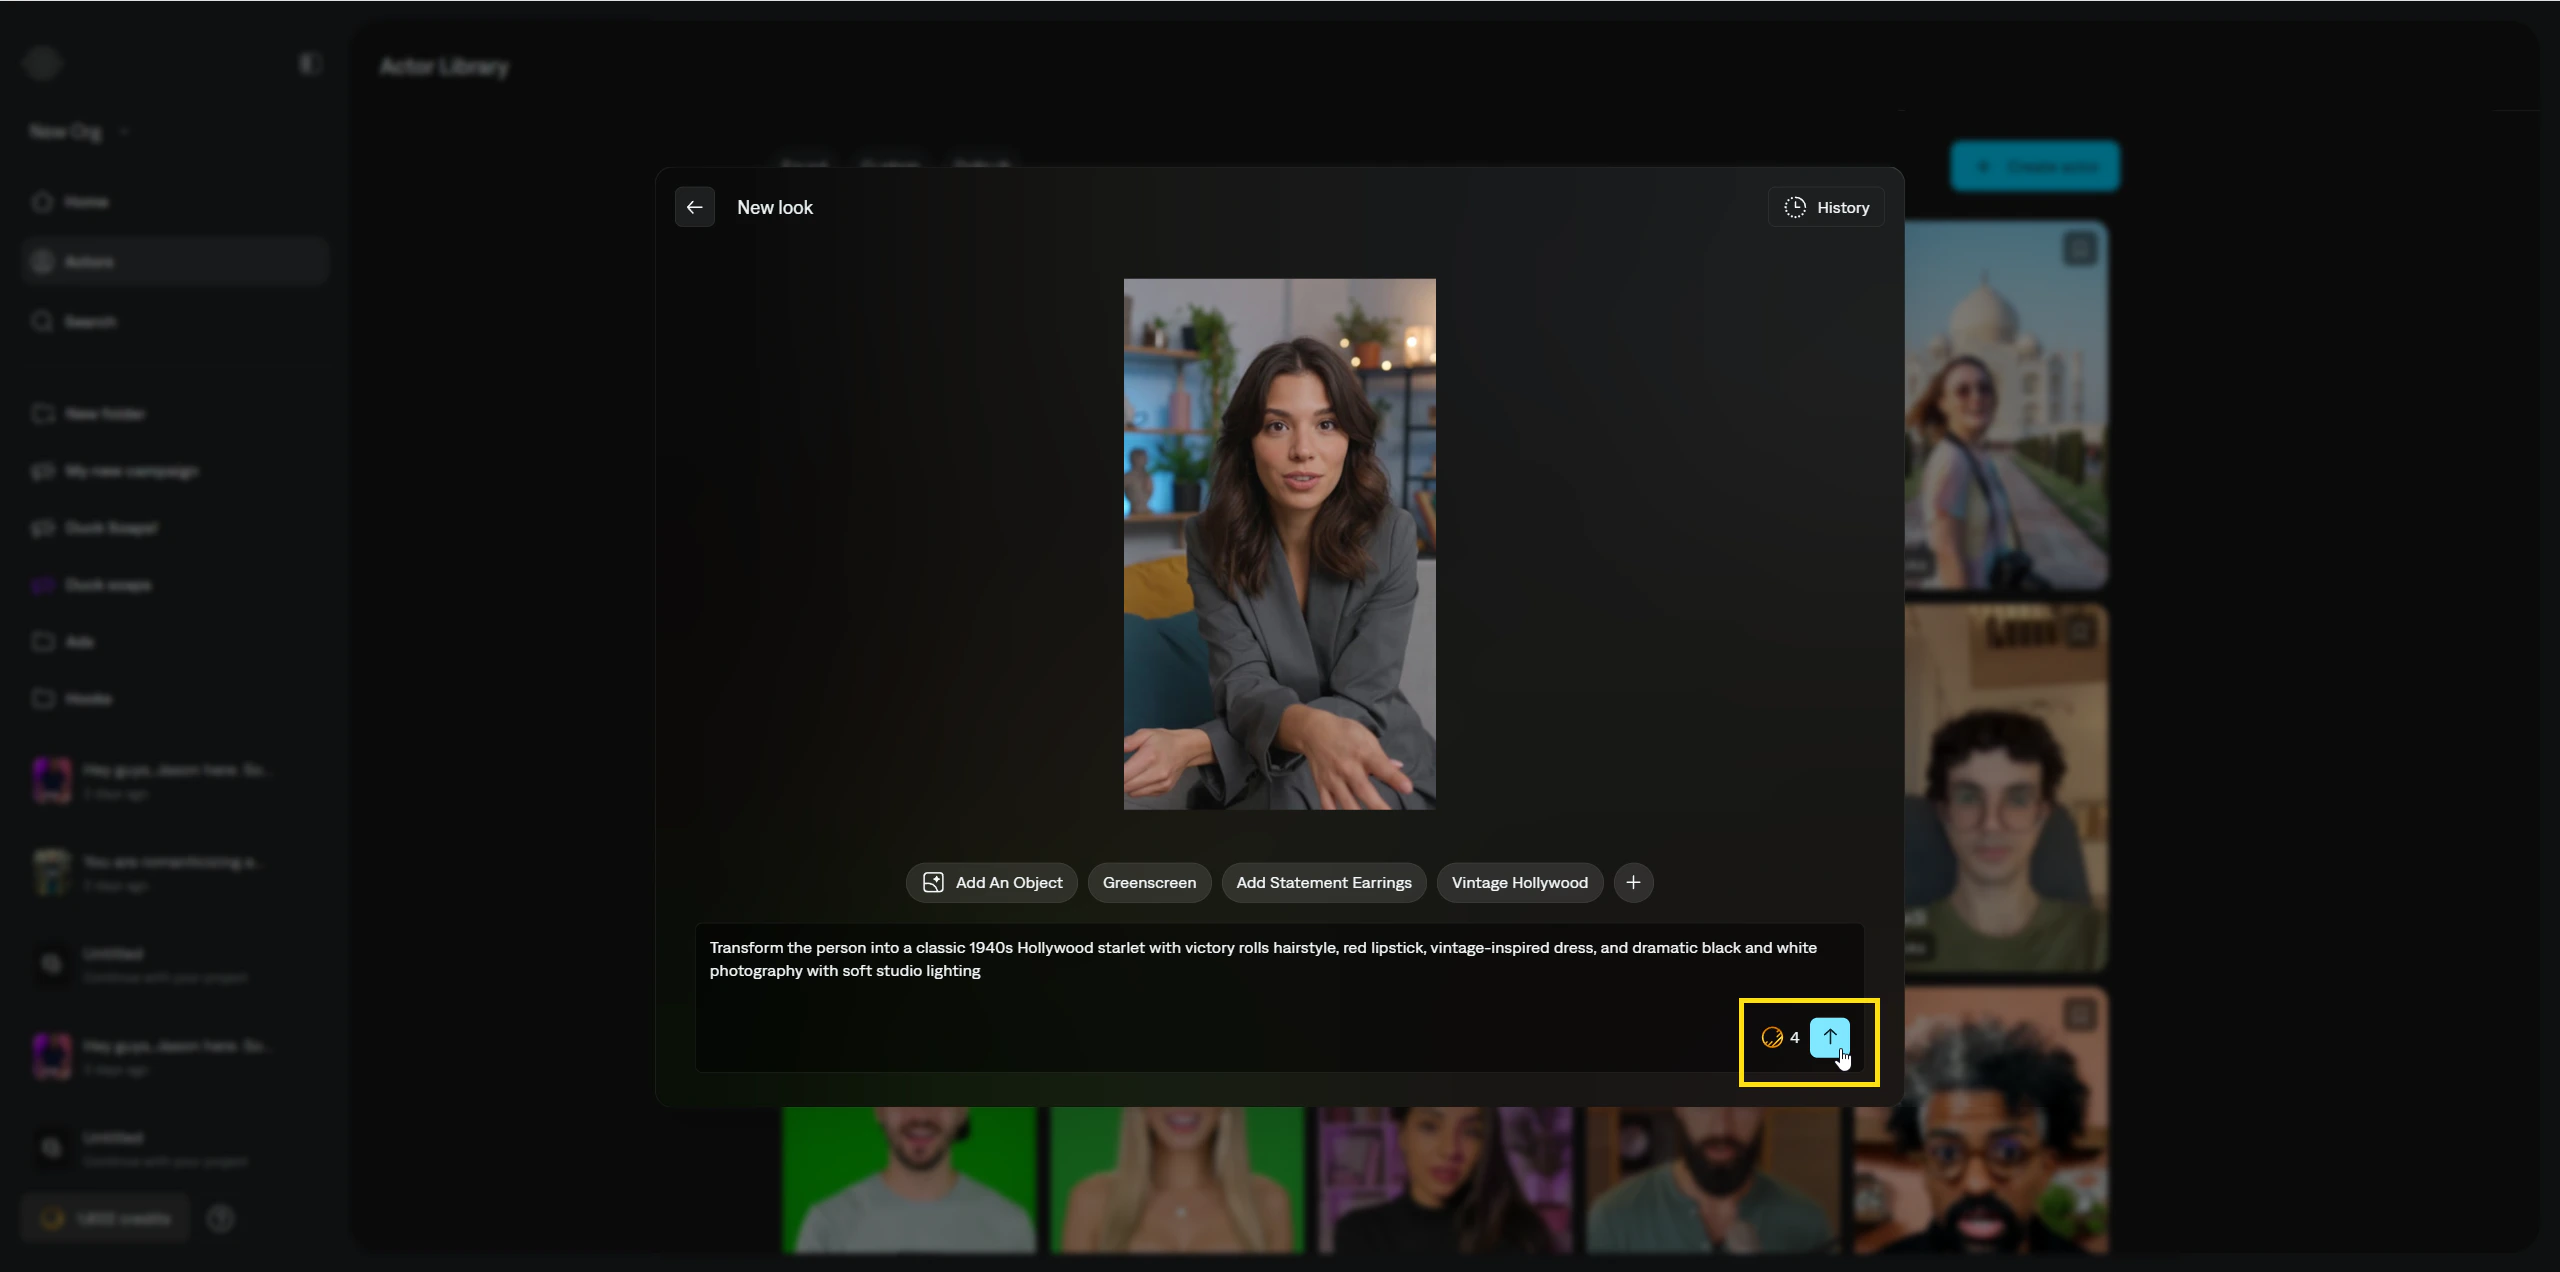Select the green-screen man in gray shirt card
The height and width of the screenshot is (1272, 2560).
[909, 1180]
